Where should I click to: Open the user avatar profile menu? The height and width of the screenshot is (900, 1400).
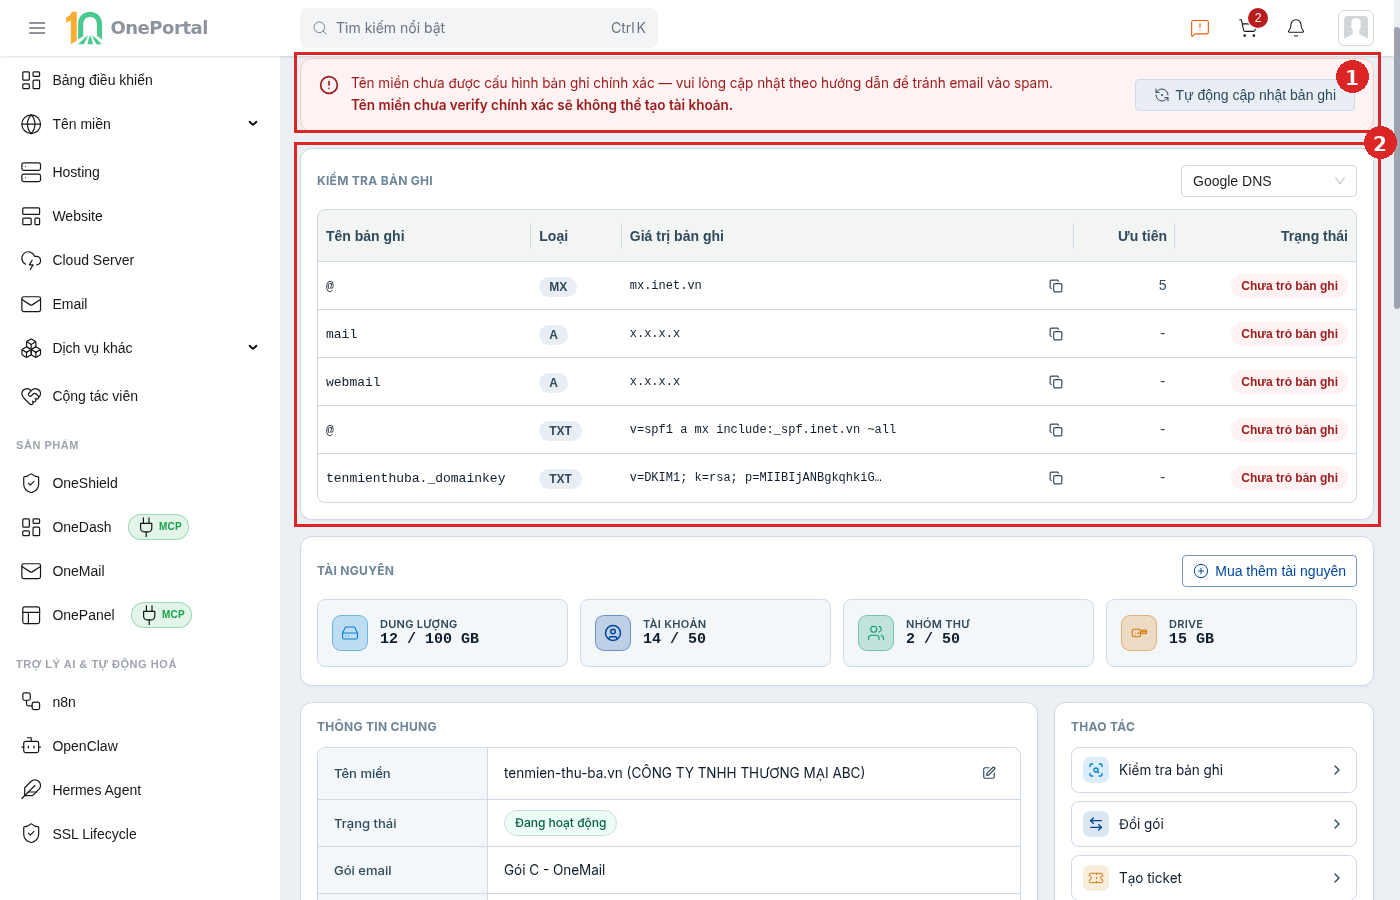1356,28
